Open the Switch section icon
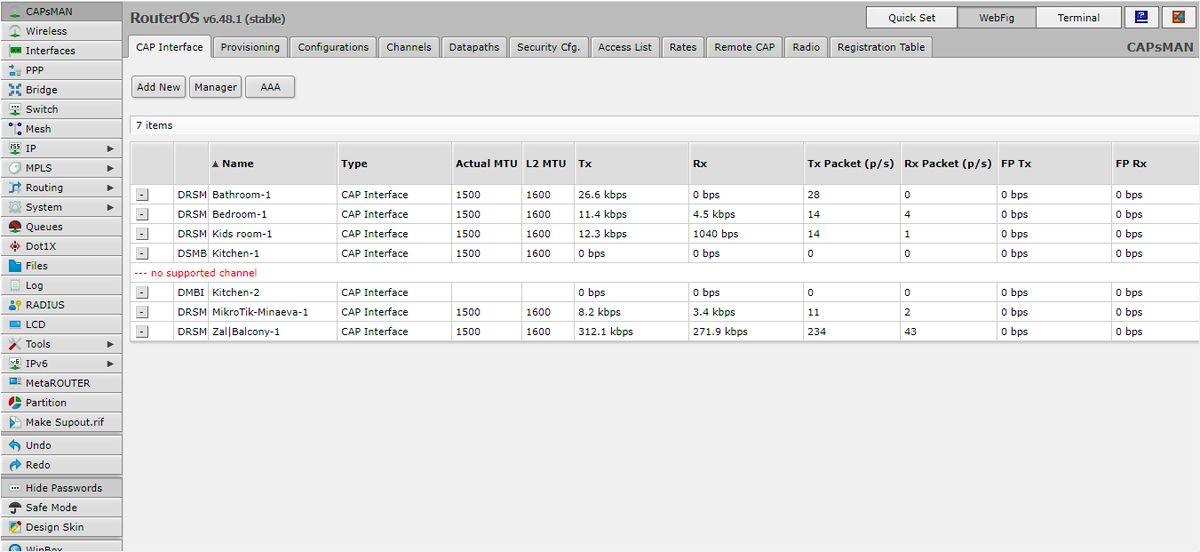1200x552 pixels. pos(15,109)
